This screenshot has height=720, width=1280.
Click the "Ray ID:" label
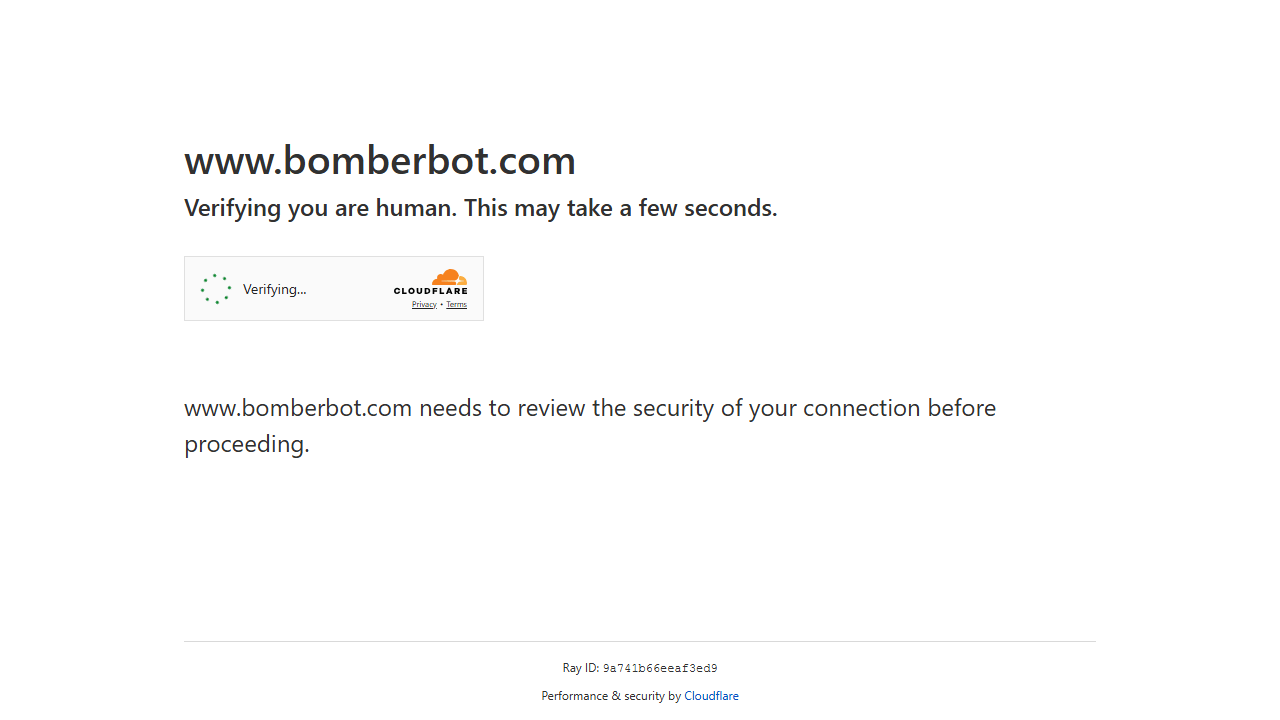[x=581, y=669]
